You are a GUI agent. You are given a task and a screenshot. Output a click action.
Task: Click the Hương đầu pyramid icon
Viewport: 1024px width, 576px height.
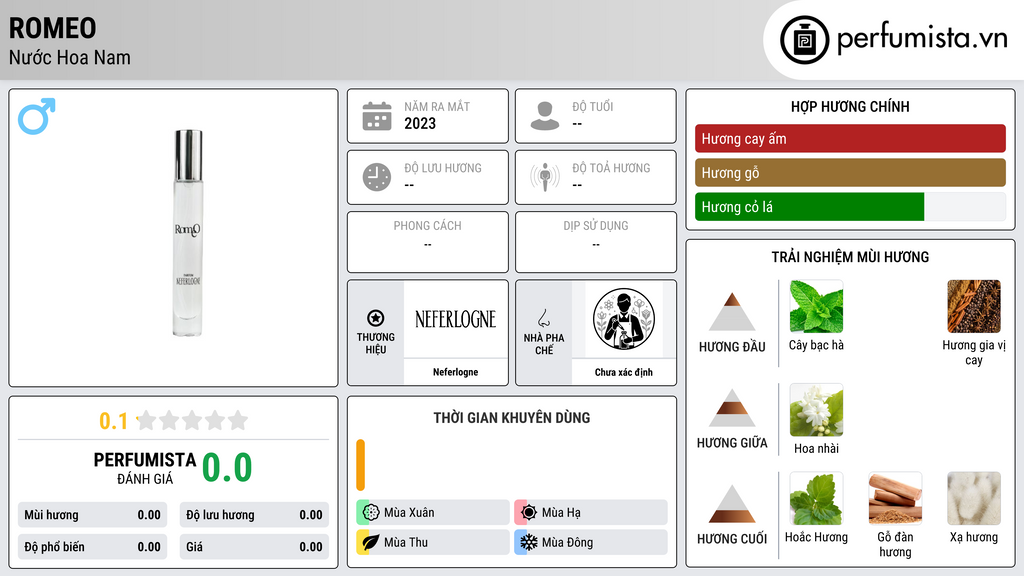coord(732,312)
